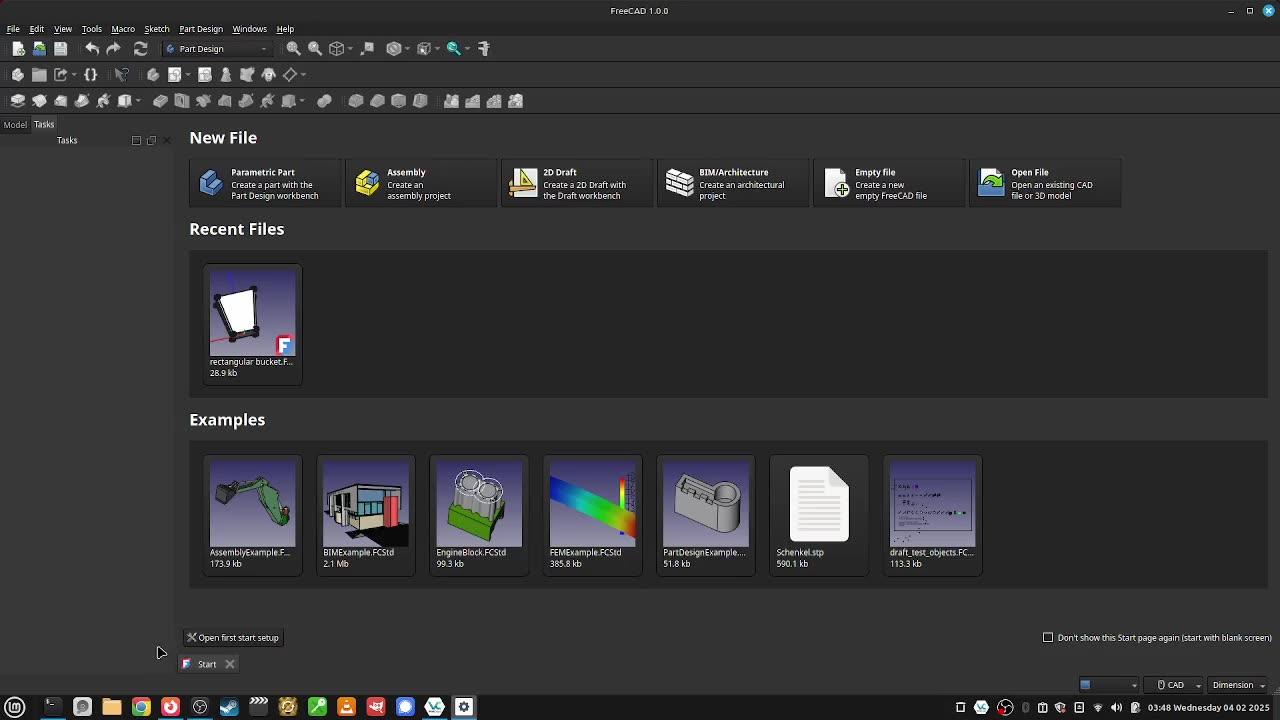Expand the draw style dropdown arrow
1280x720 pixels.
point(407,48)
